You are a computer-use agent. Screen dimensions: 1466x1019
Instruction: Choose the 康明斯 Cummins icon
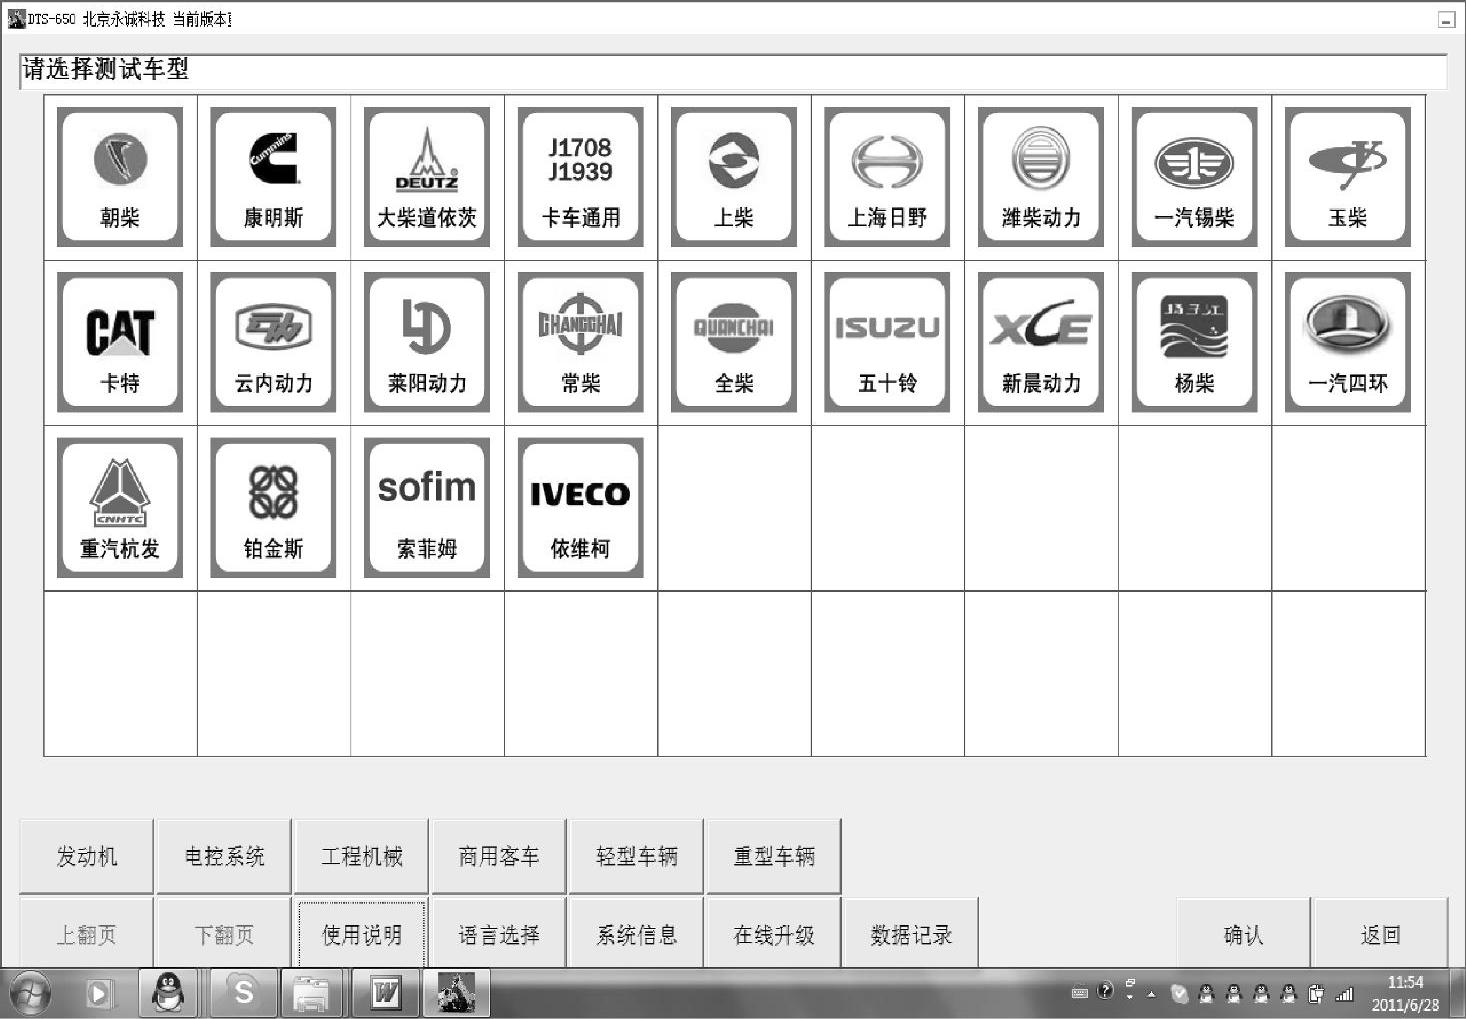(x=273, y=177)
